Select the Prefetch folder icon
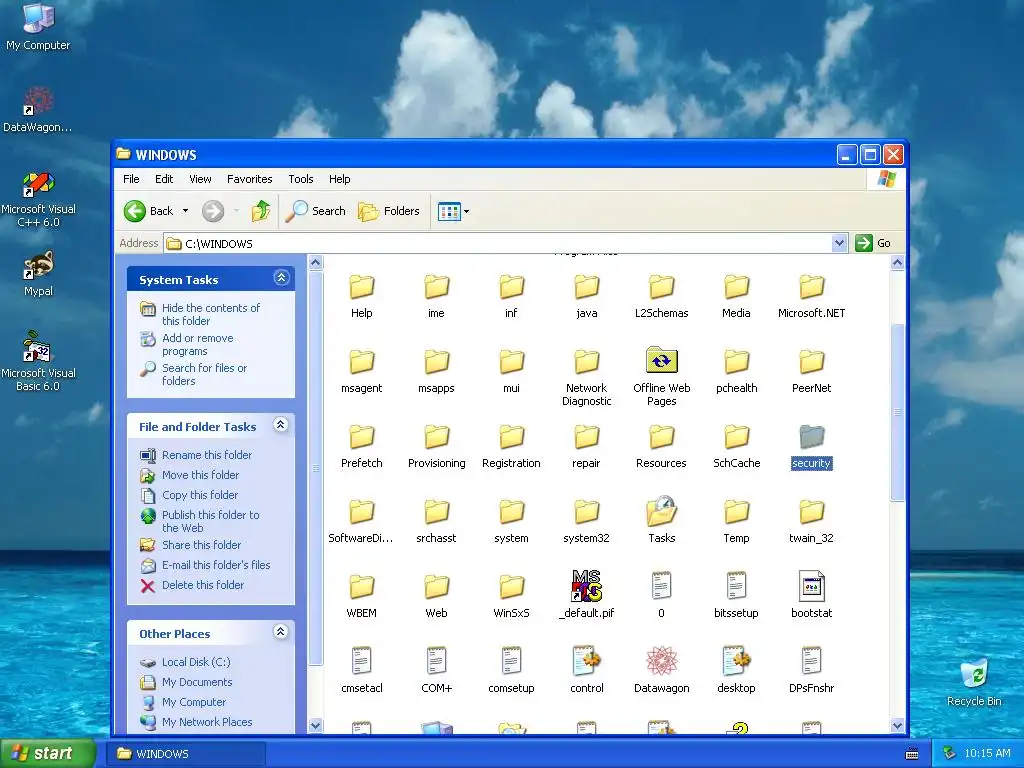The height and width of the screenshot is (768, 1024). [x=361, y=436]
